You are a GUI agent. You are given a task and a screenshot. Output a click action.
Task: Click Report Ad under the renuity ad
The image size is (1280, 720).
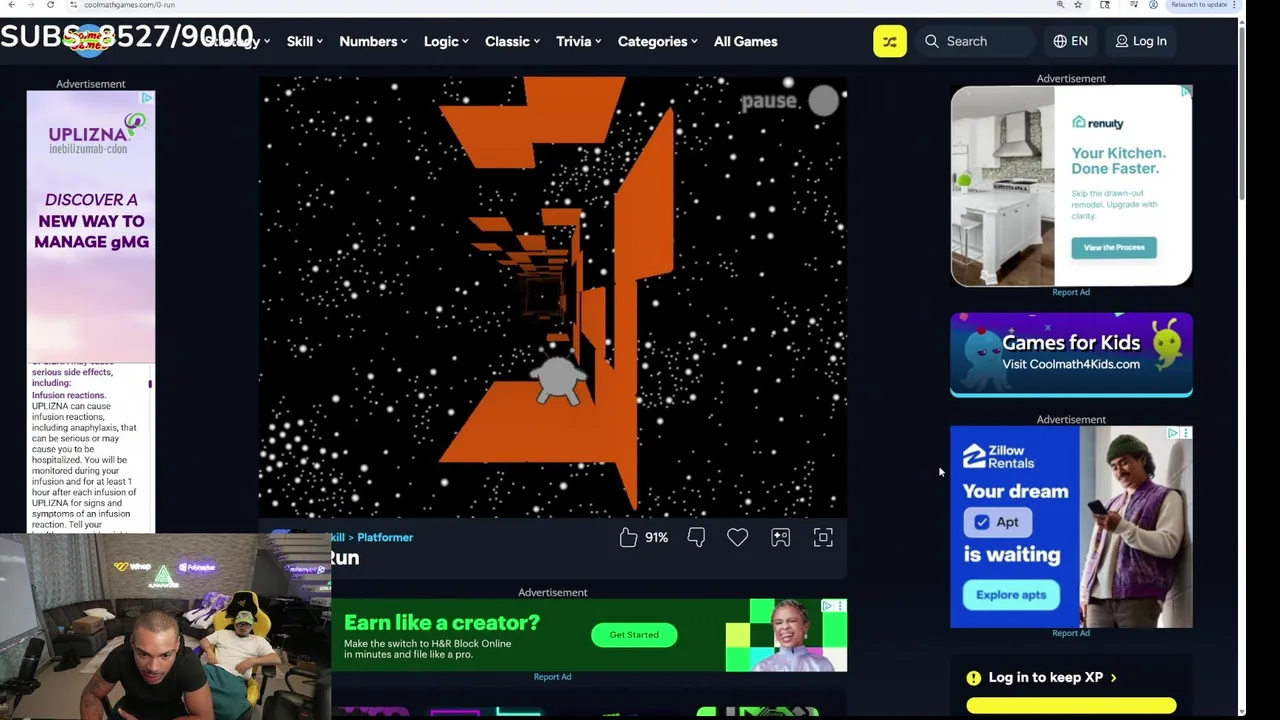(1071, 292)
